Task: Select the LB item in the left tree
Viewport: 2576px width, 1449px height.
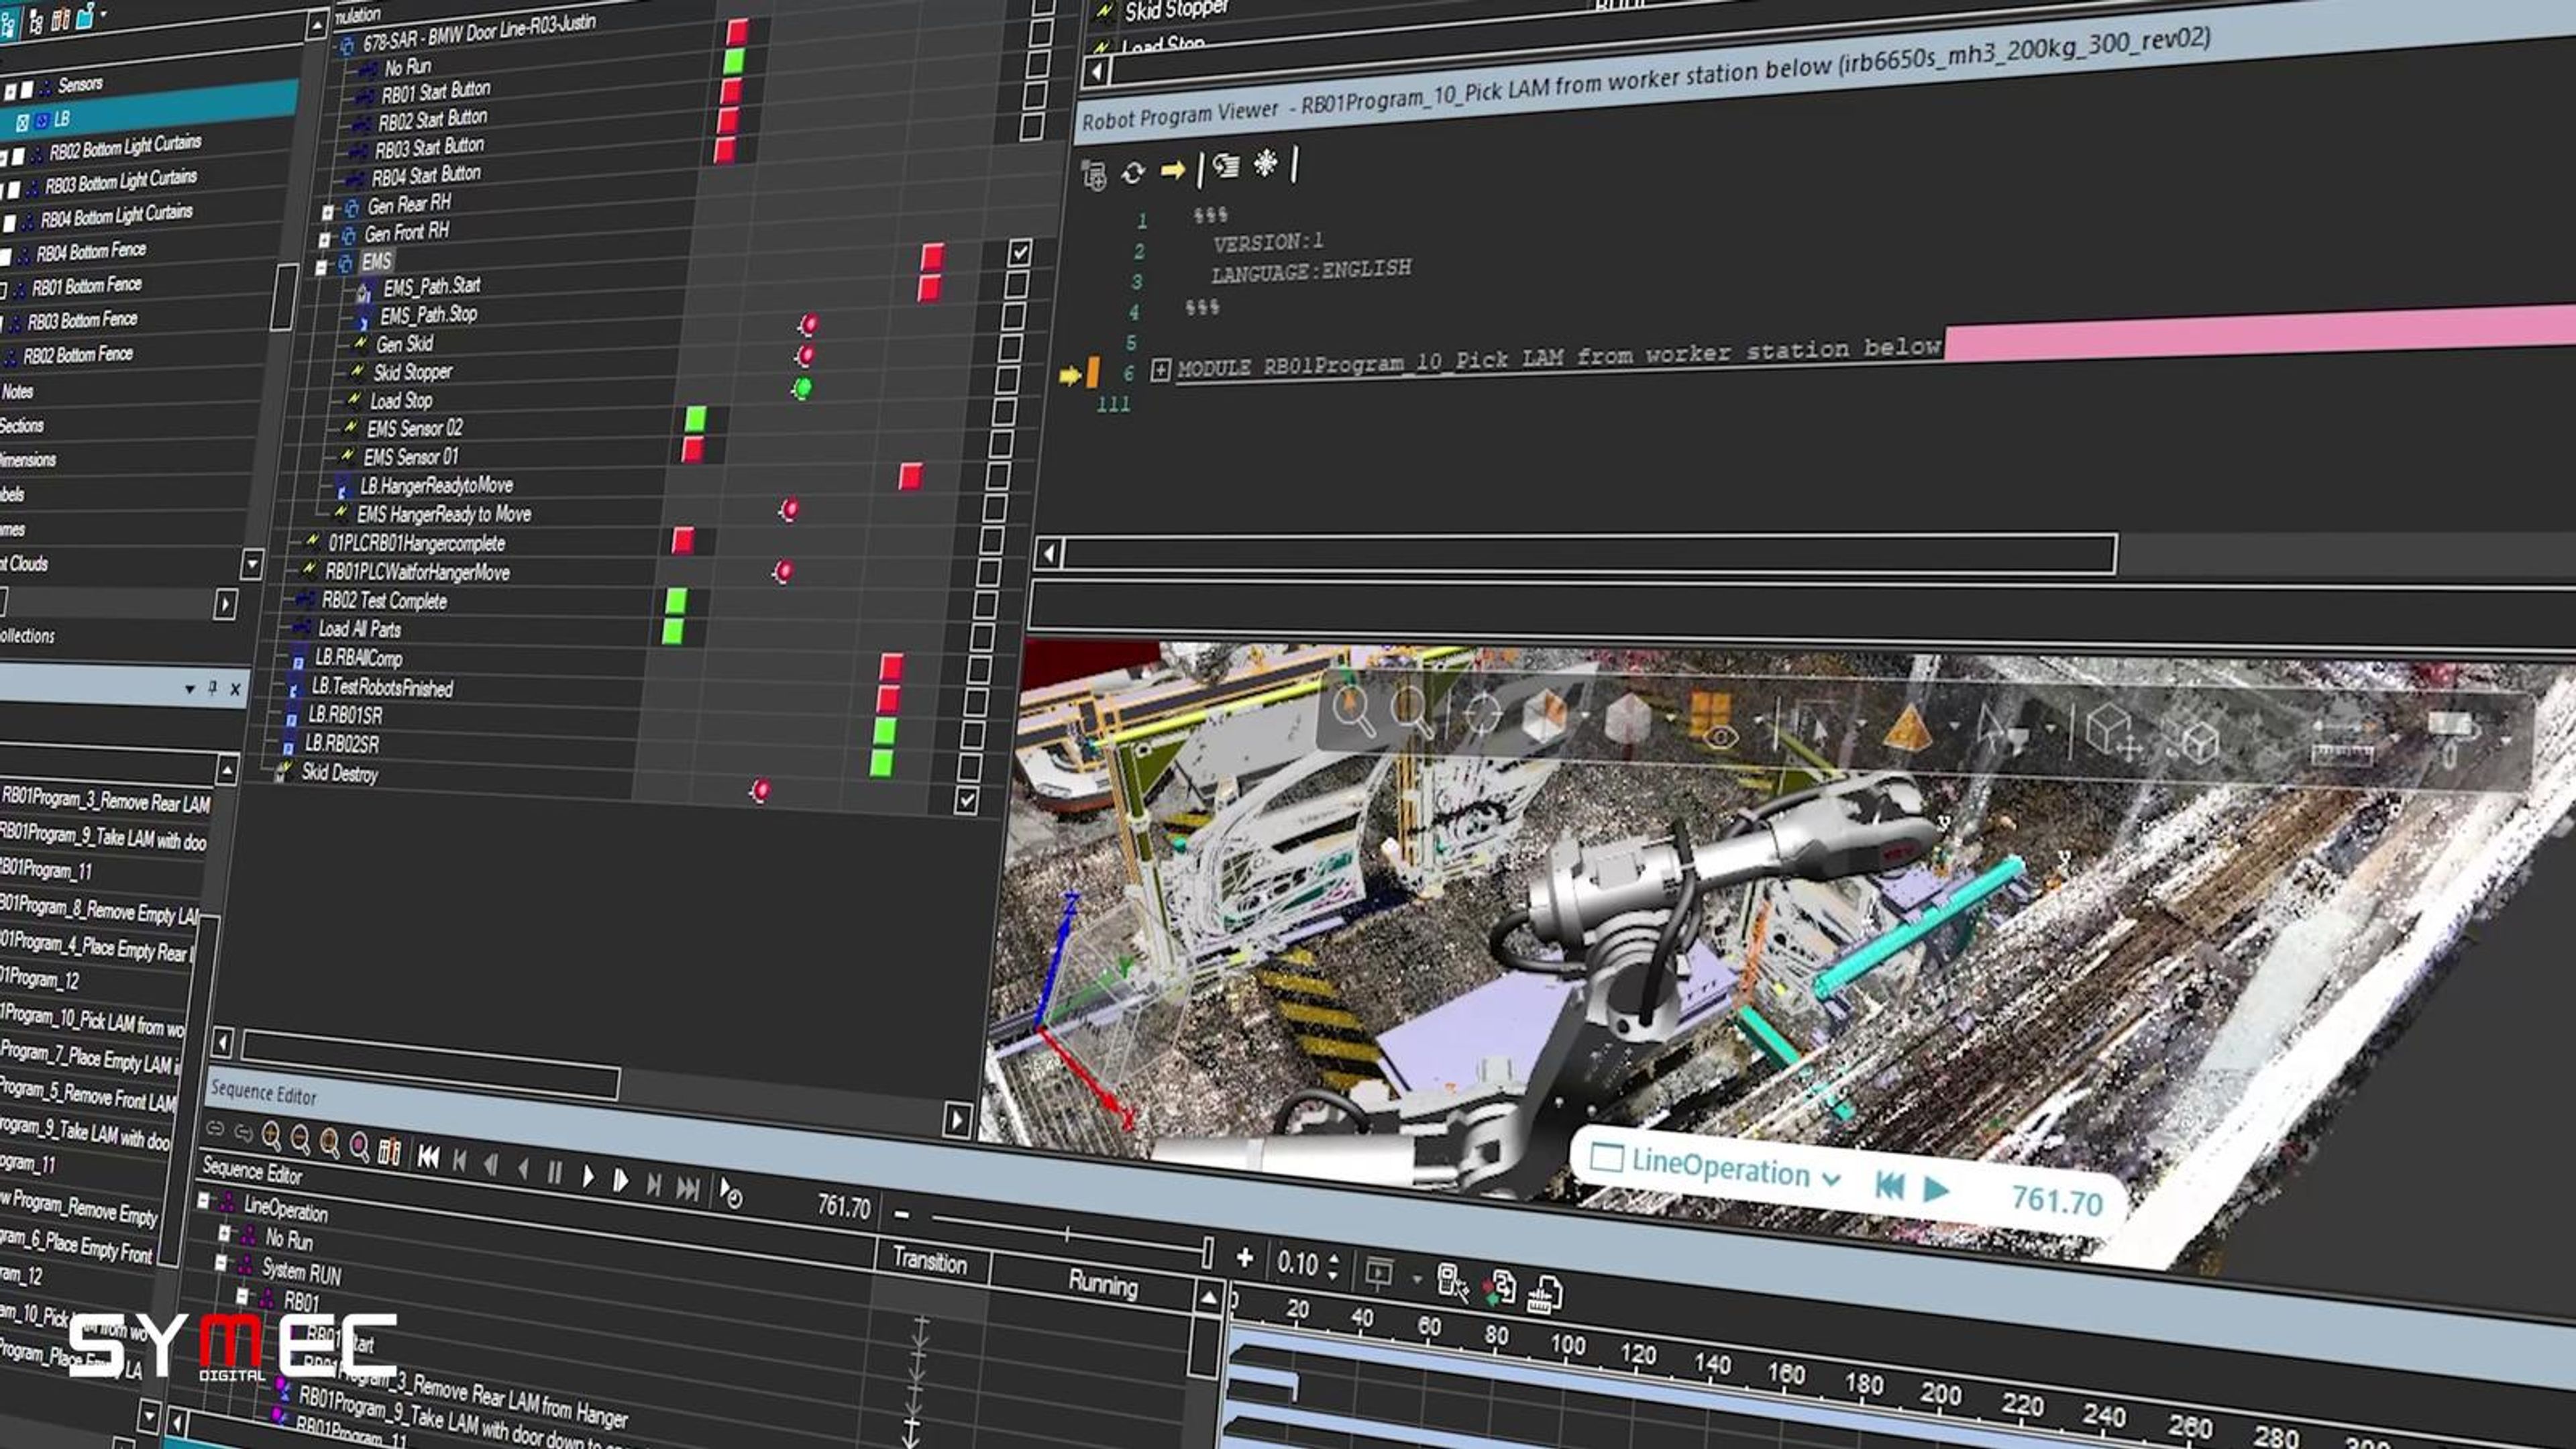Action: tap(62, 119)
